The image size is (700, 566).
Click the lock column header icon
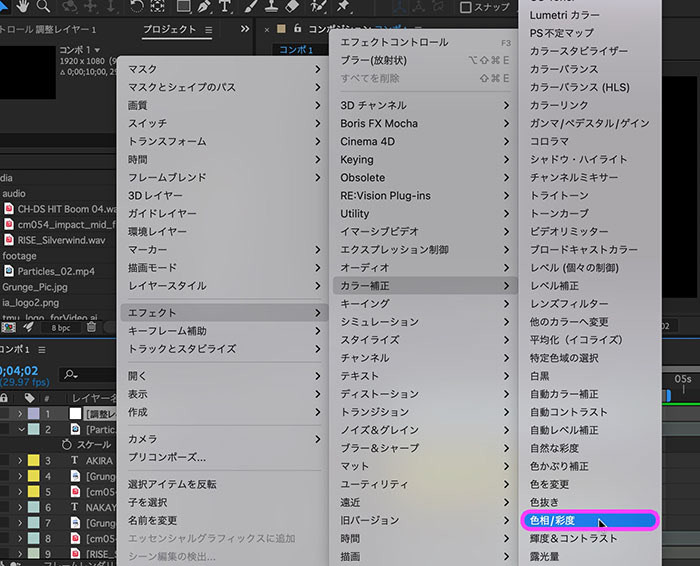(x=4, y=398)
